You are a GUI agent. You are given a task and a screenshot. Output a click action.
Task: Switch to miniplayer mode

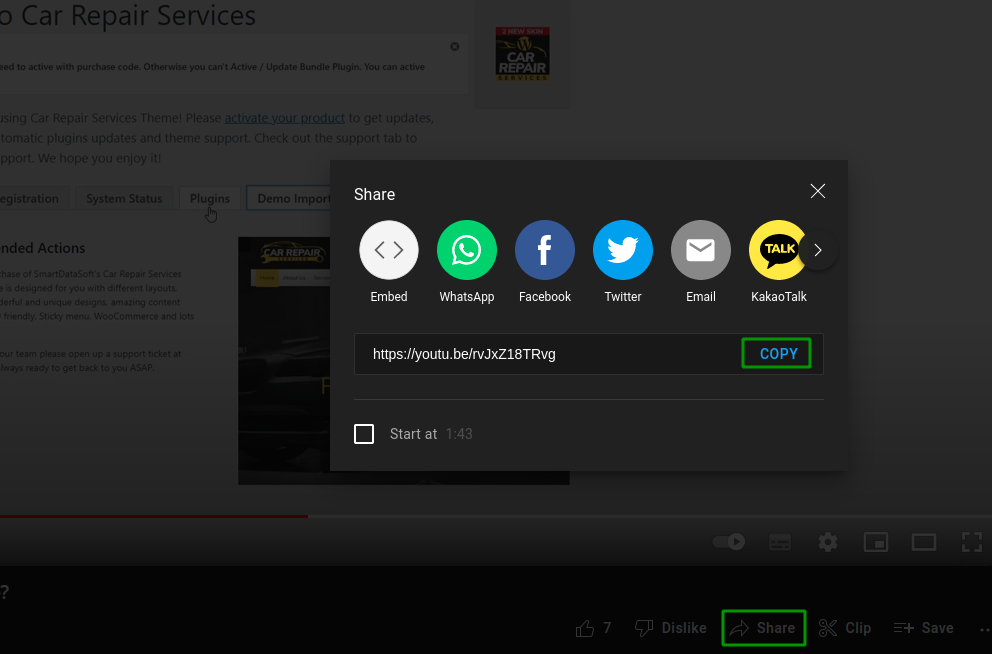(x=876, y=542)
